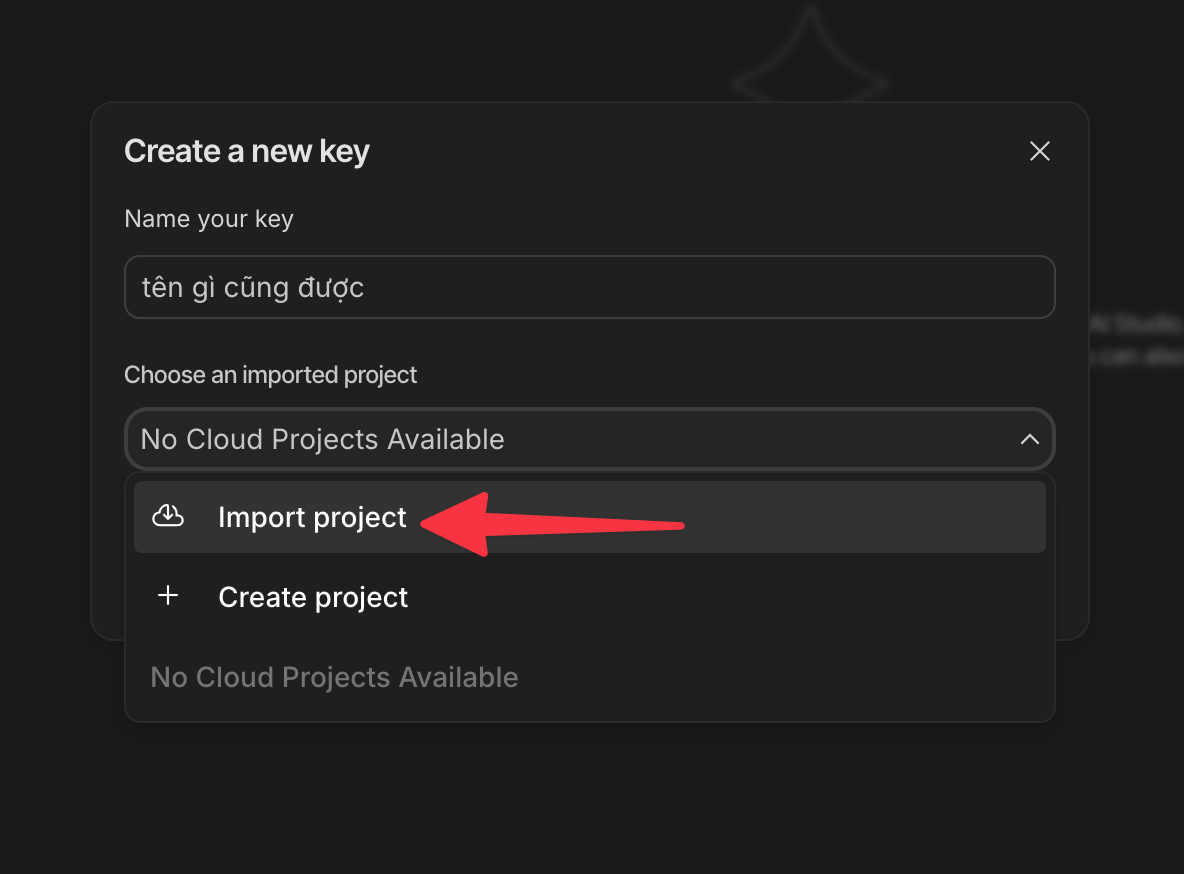Click the plus icon beside Create project

(168, 596)
